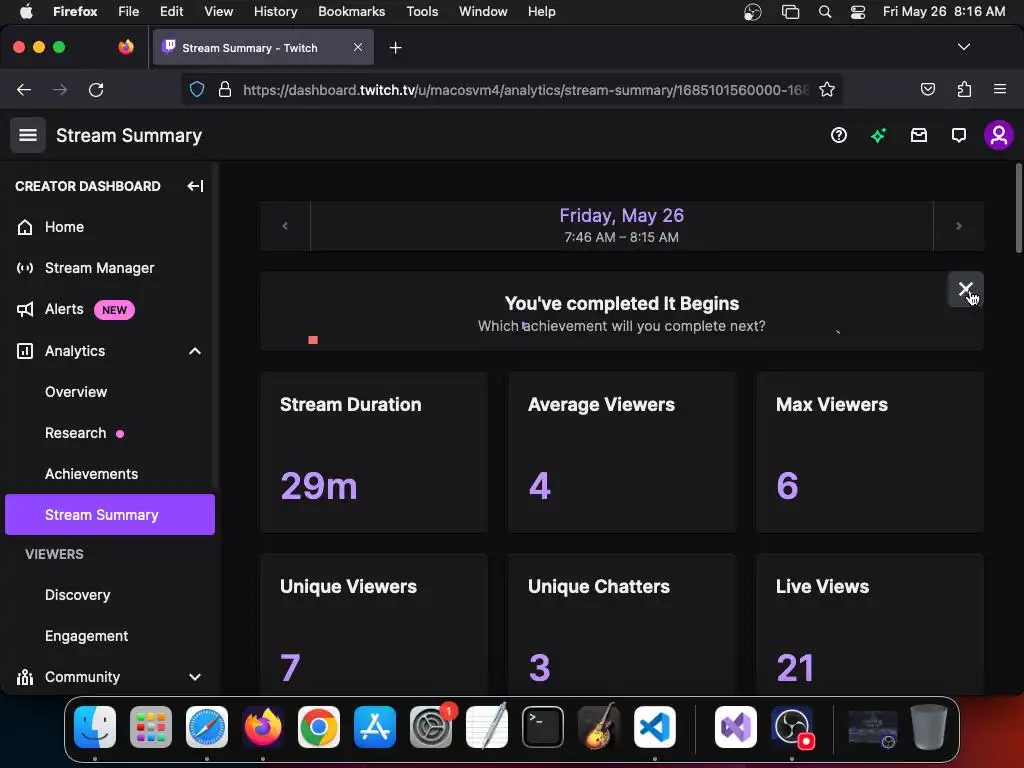The image size is (1024, 768).
Task: Open the Whispers chat bubble icon
Action: [959, 135]
